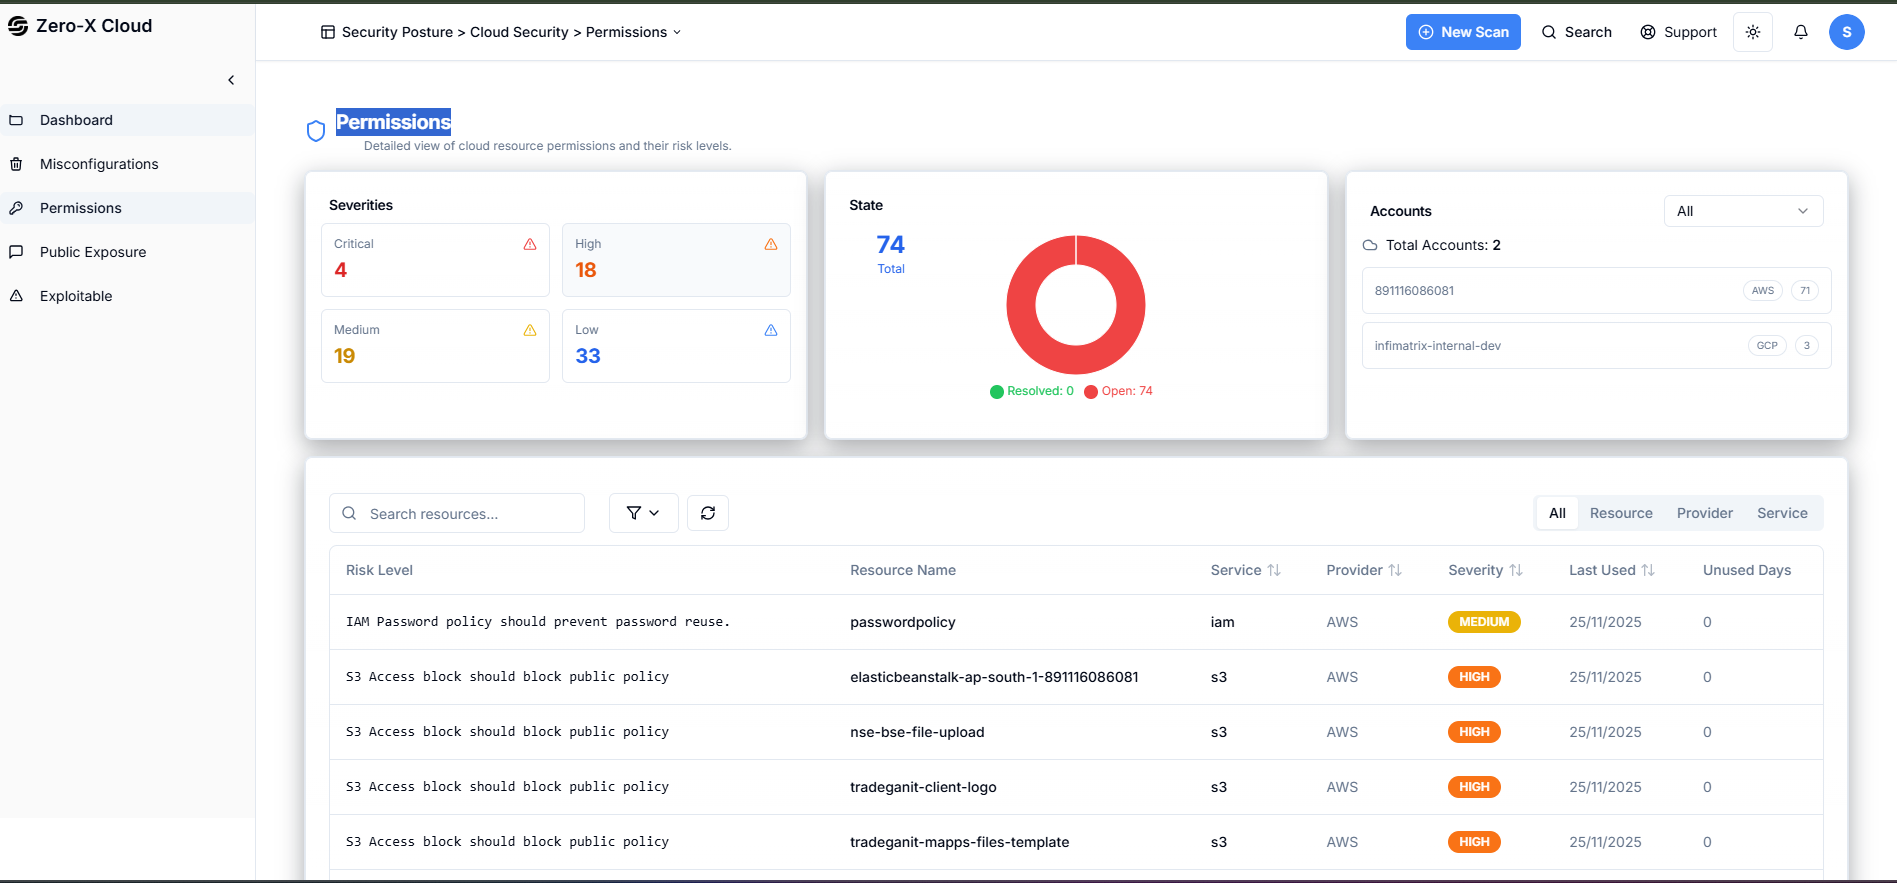The height and width of the screenshot is (883, 1897).
Task: Collapse the sidebar with the left chevron
Action: (231, 80)
